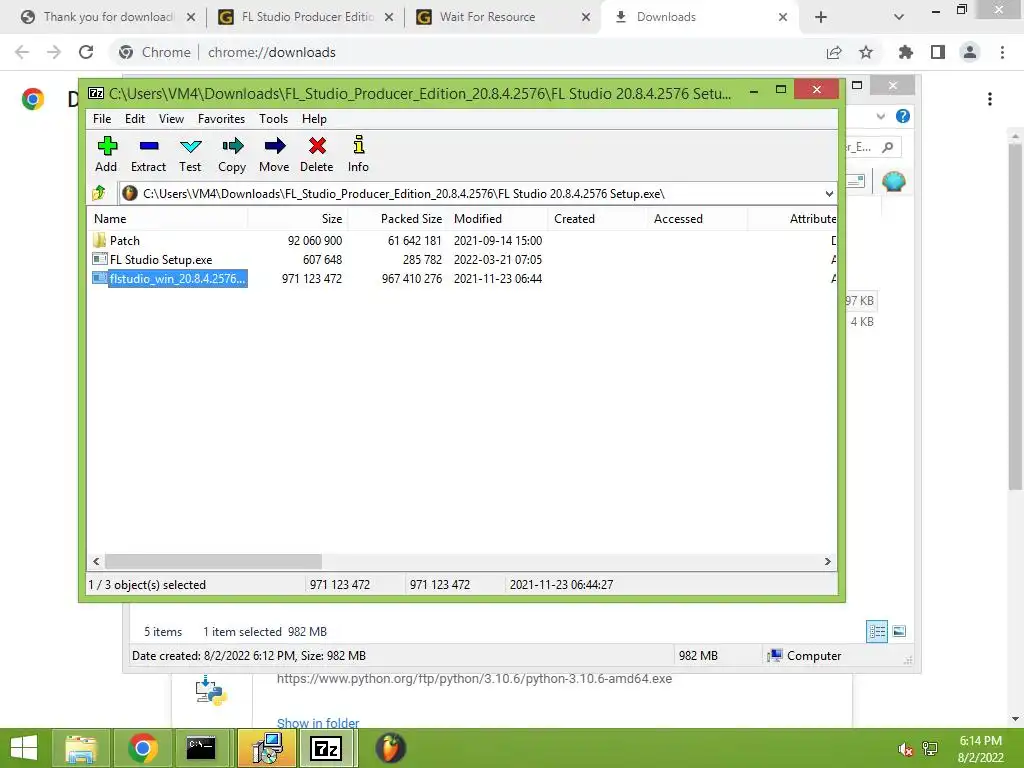Open the Windows Start button
Screen dimensions: 1024x768
pos(24,748)
